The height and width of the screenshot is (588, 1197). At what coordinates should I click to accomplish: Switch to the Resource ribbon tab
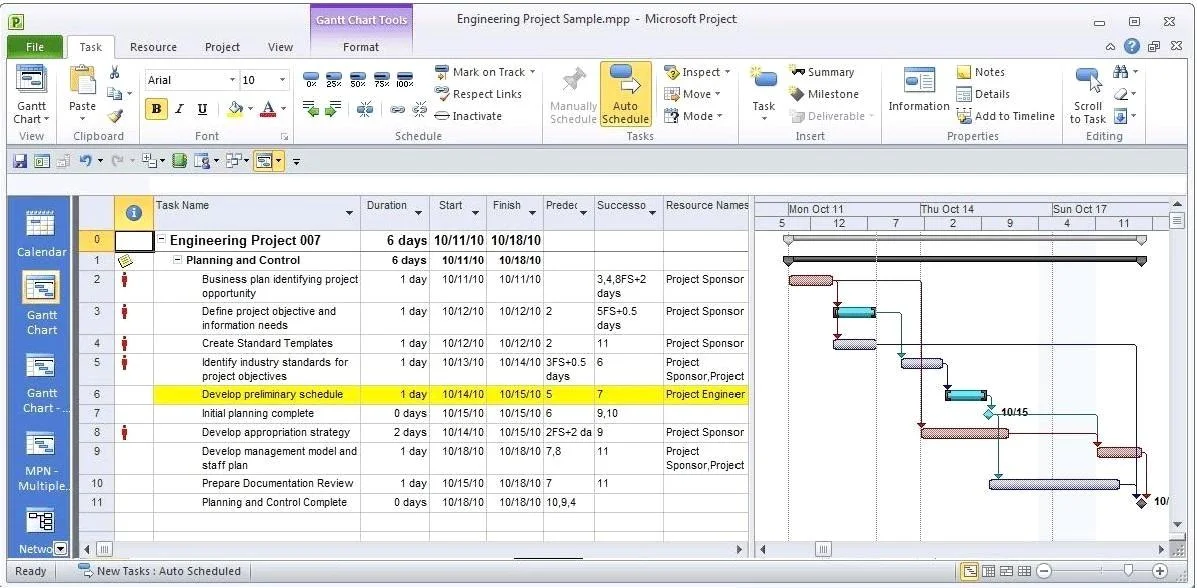point(153,47)
